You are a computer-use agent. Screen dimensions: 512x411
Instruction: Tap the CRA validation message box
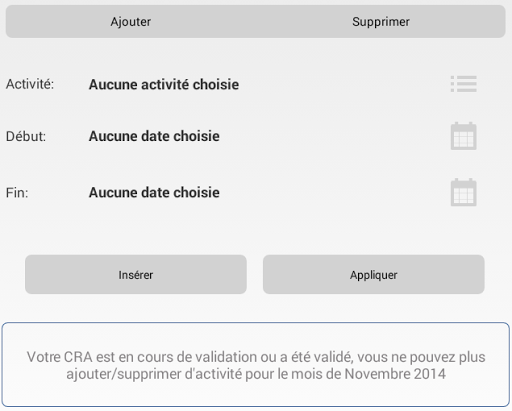(x=256, y=365)
